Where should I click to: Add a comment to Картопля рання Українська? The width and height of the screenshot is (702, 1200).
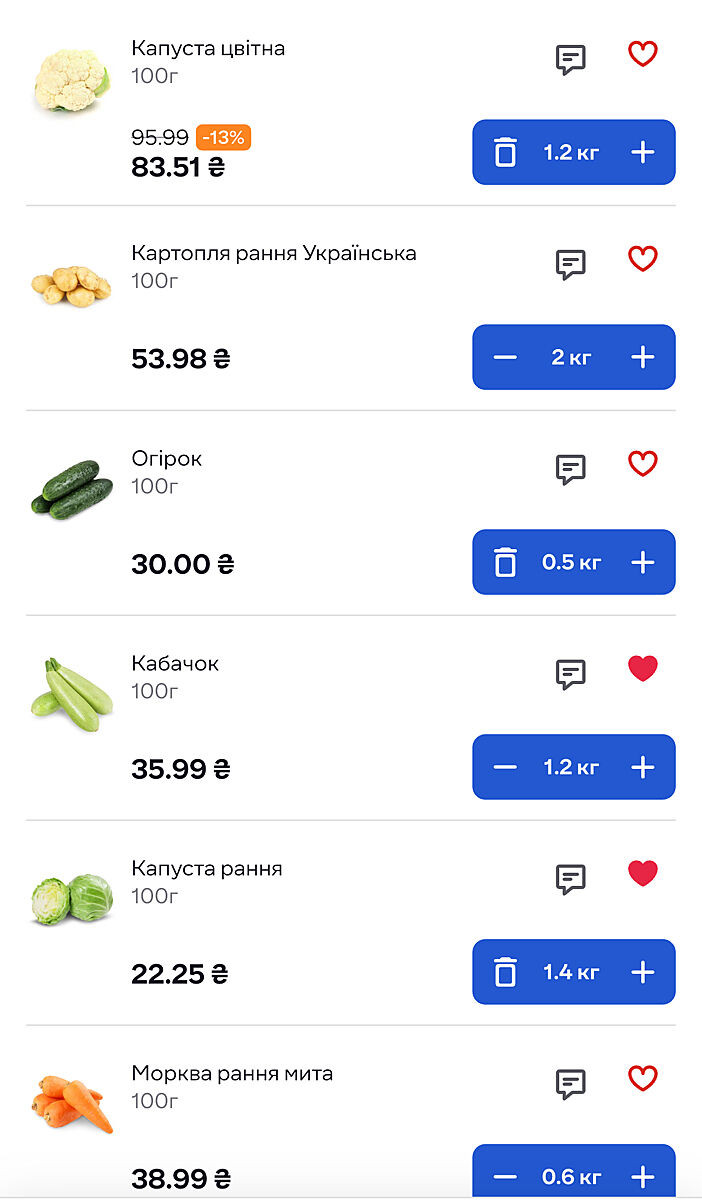pos(570,264)
